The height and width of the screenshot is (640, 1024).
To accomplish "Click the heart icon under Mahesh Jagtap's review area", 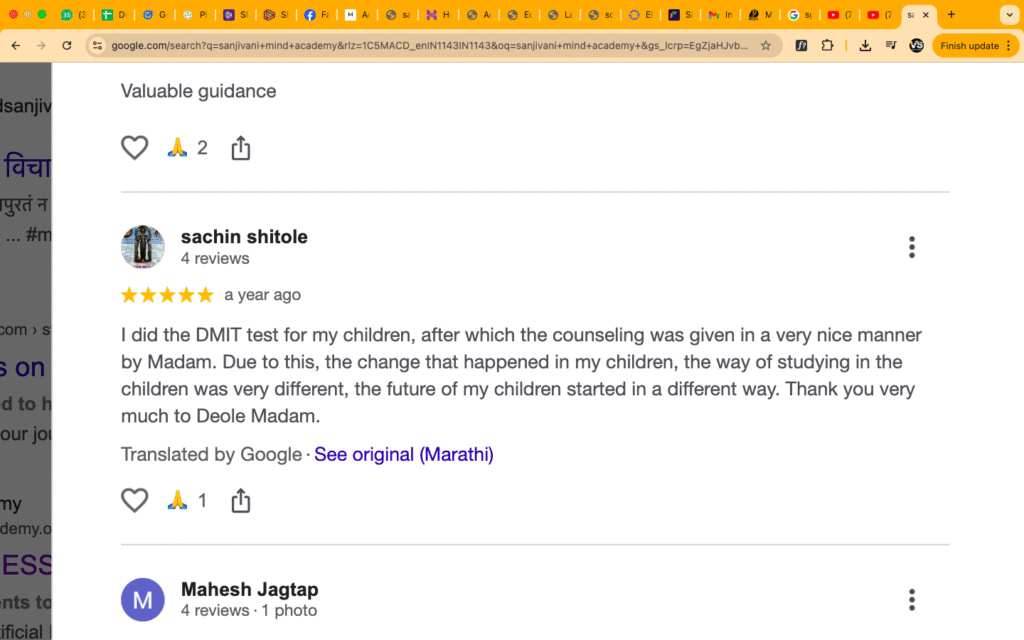I will click(x=134, y=147).
